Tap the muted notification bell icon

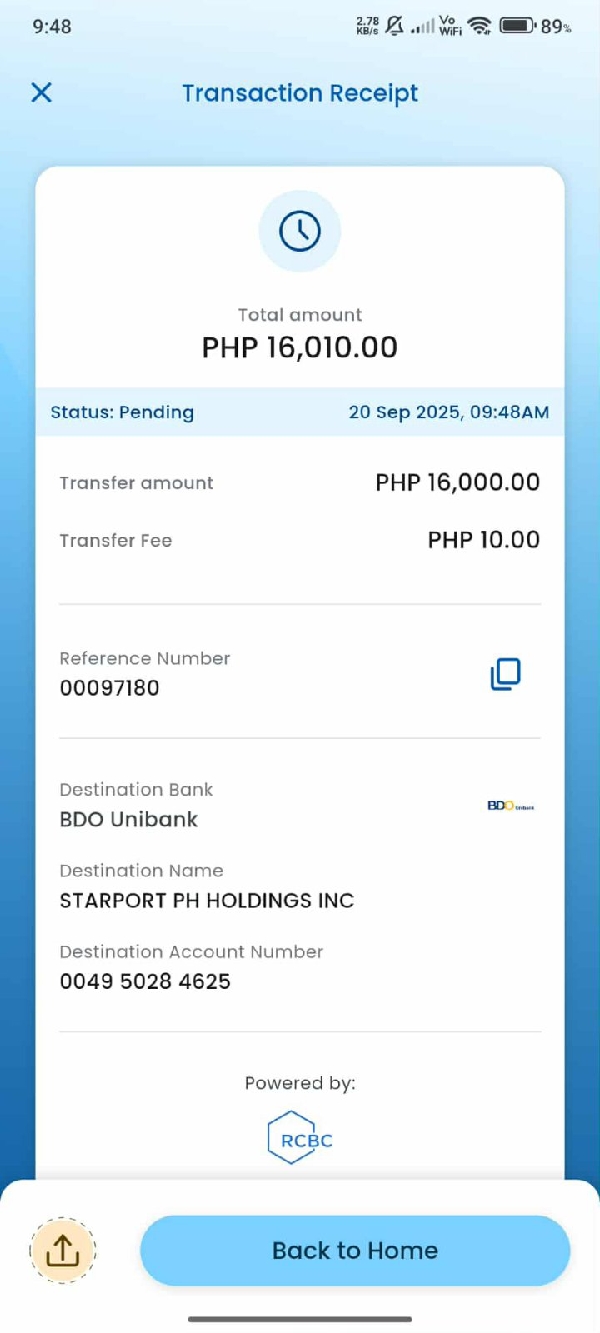394,26
